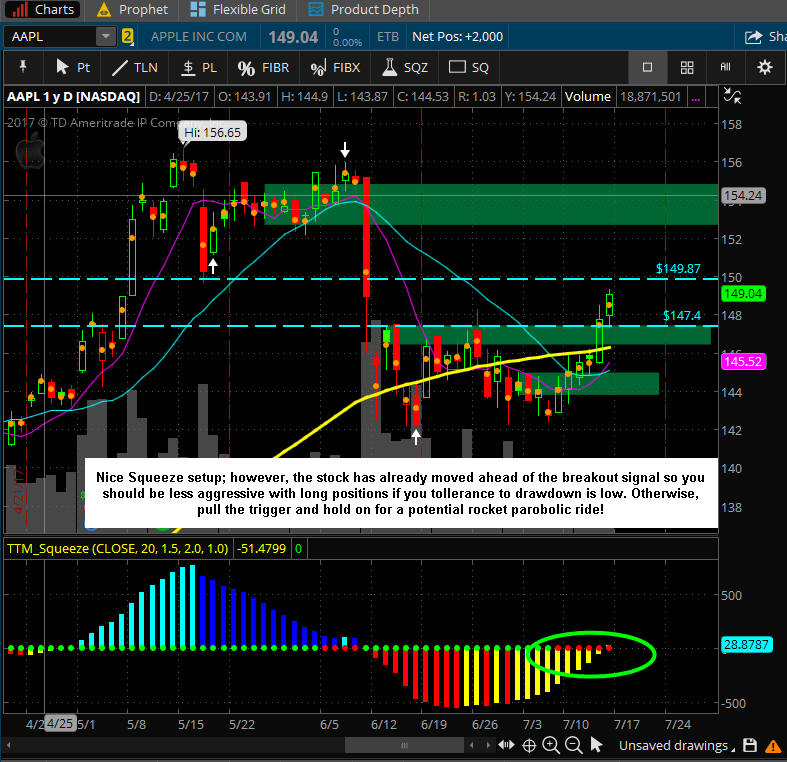Click the Share icon in the header
The width and height of the screenshot is (787, 762).
(x=753, y=37)
